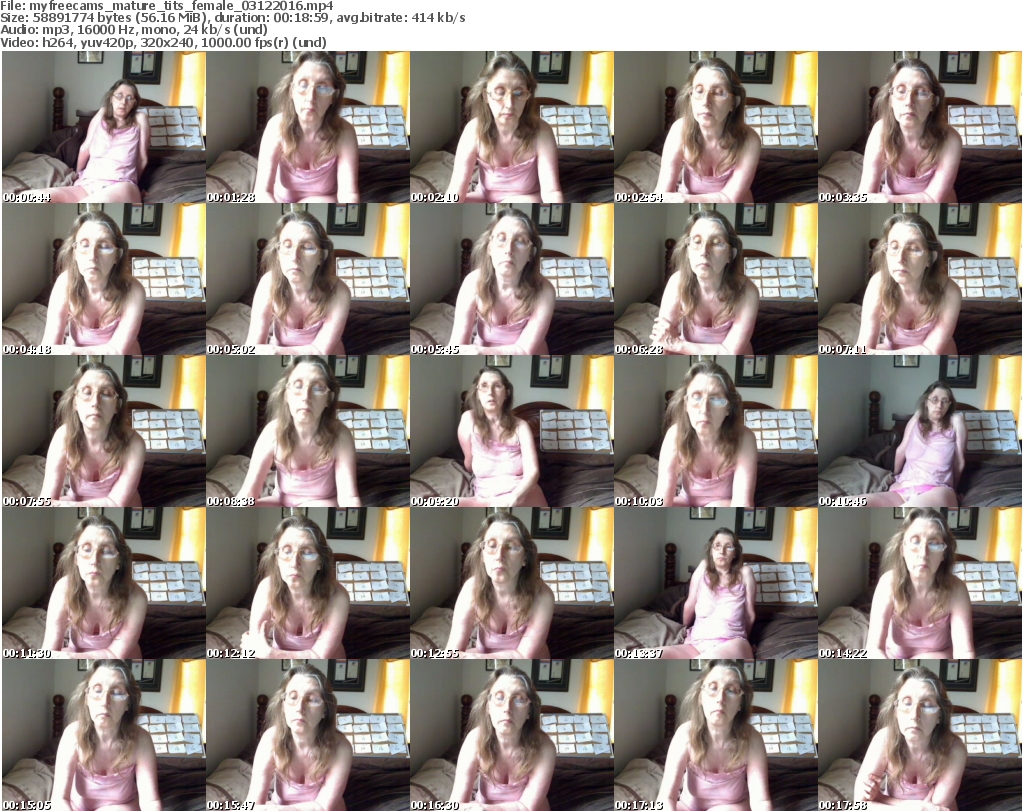Click the Video h264 info line
The height and width of the screenshot is (811, 1024).
point(159,43)
